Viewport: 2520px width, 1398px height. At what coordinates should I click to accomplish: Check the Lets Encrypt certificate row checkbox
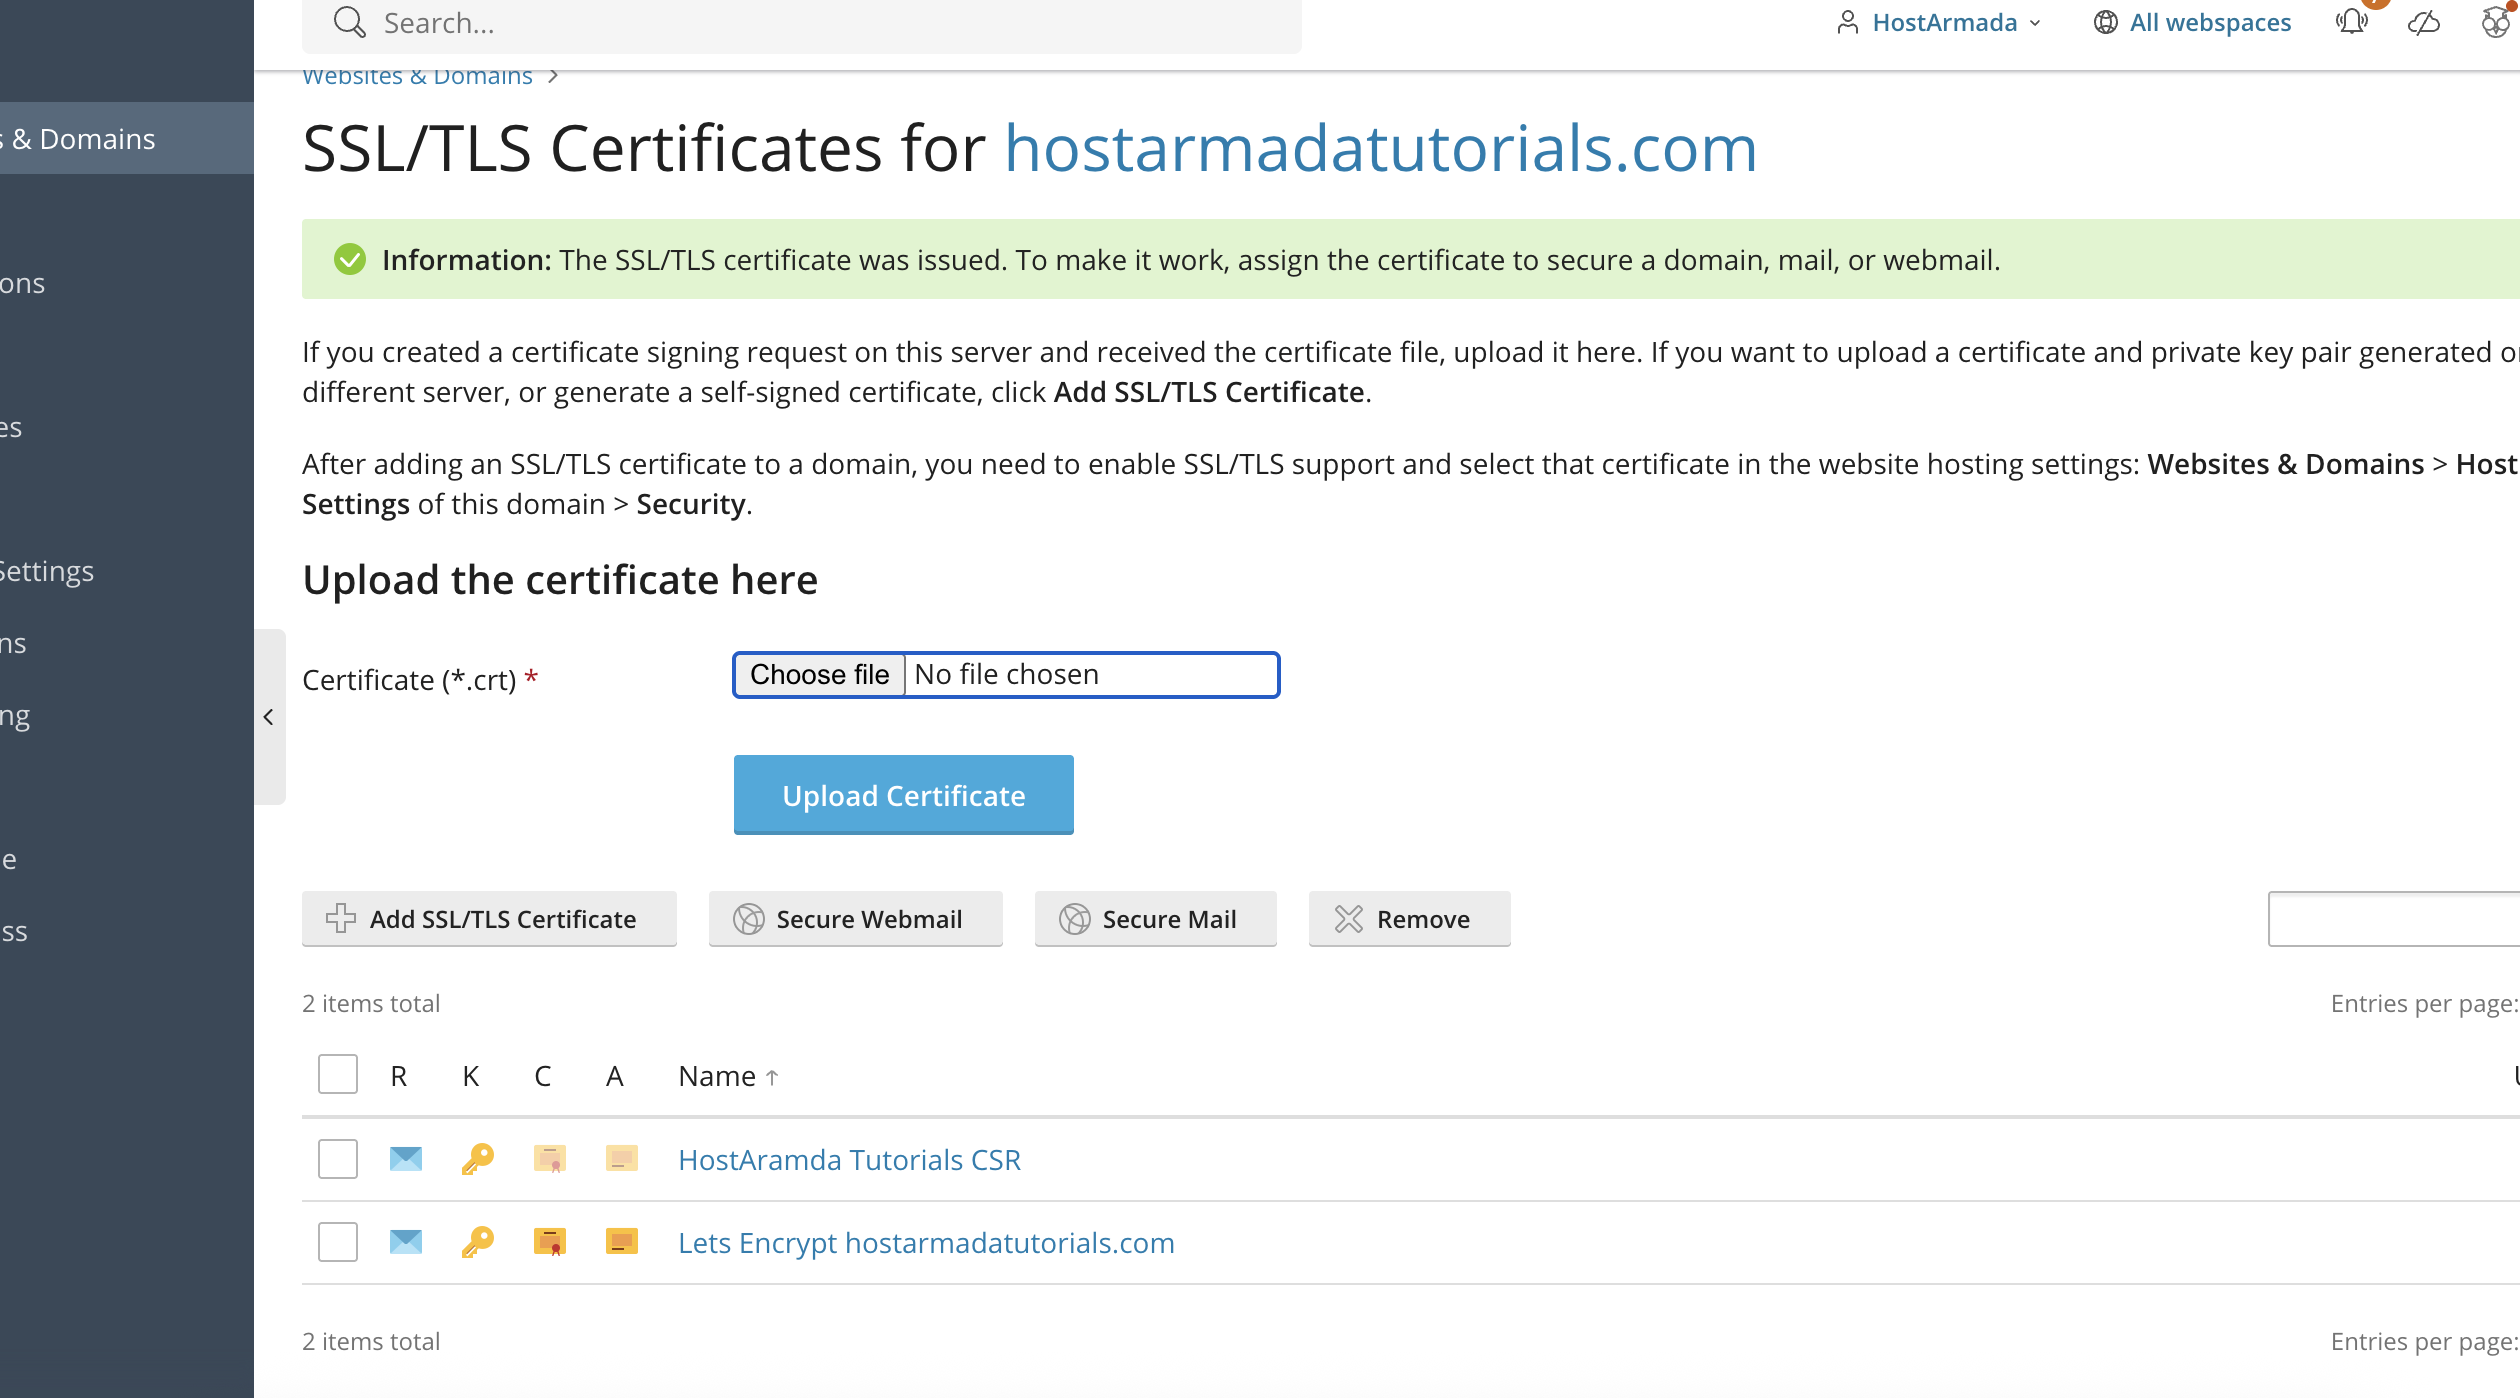337,1242
